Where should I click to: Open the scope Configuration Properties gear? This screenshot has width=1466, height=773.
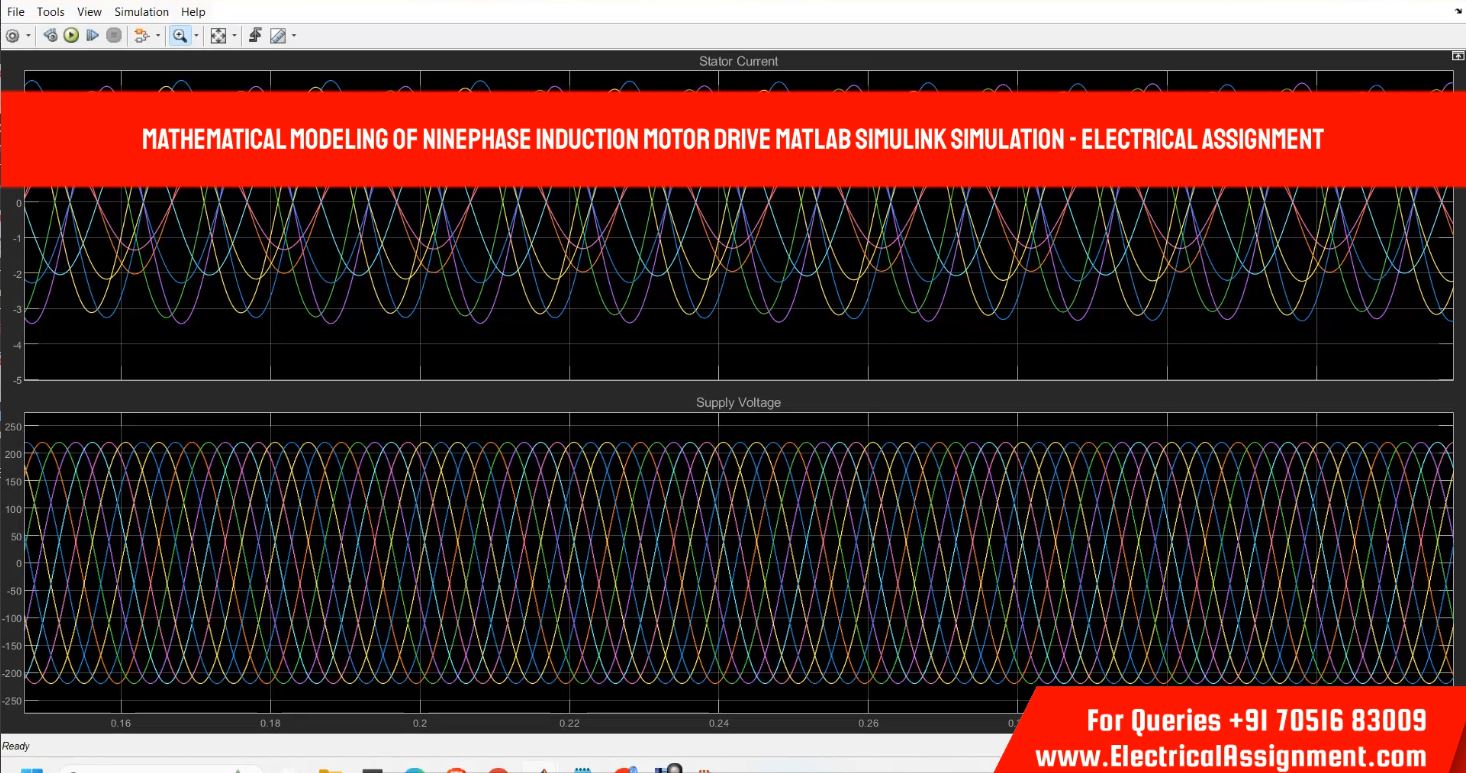[12, 36]
